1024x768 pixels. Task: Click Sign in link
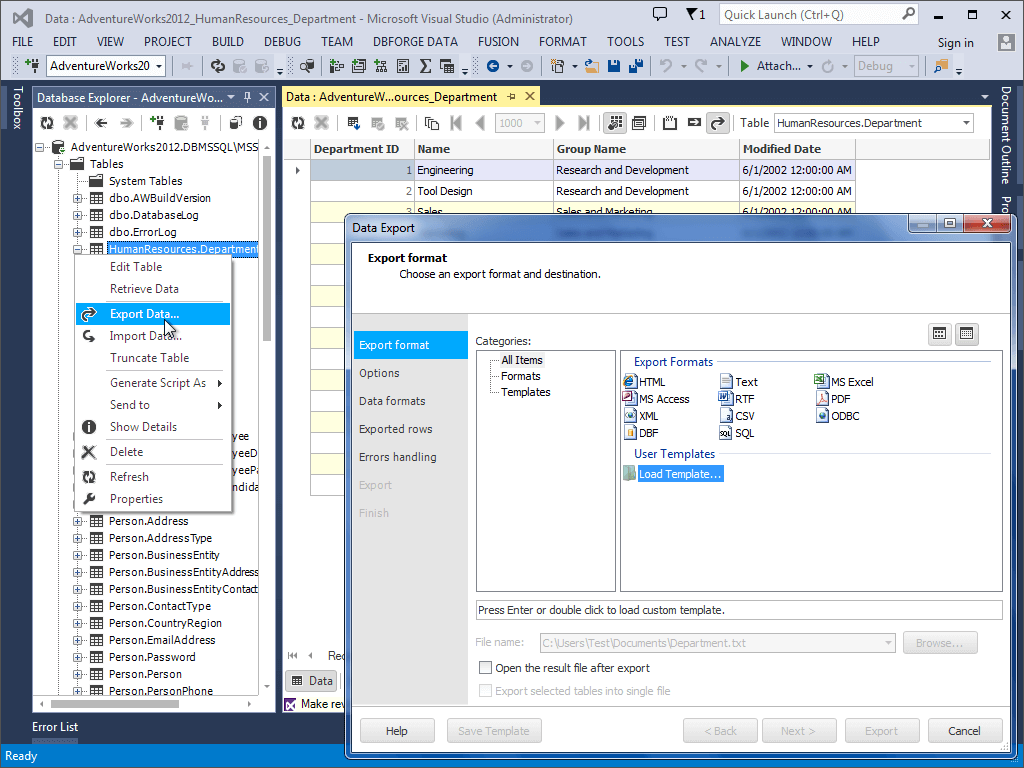(x=955, y=42)
